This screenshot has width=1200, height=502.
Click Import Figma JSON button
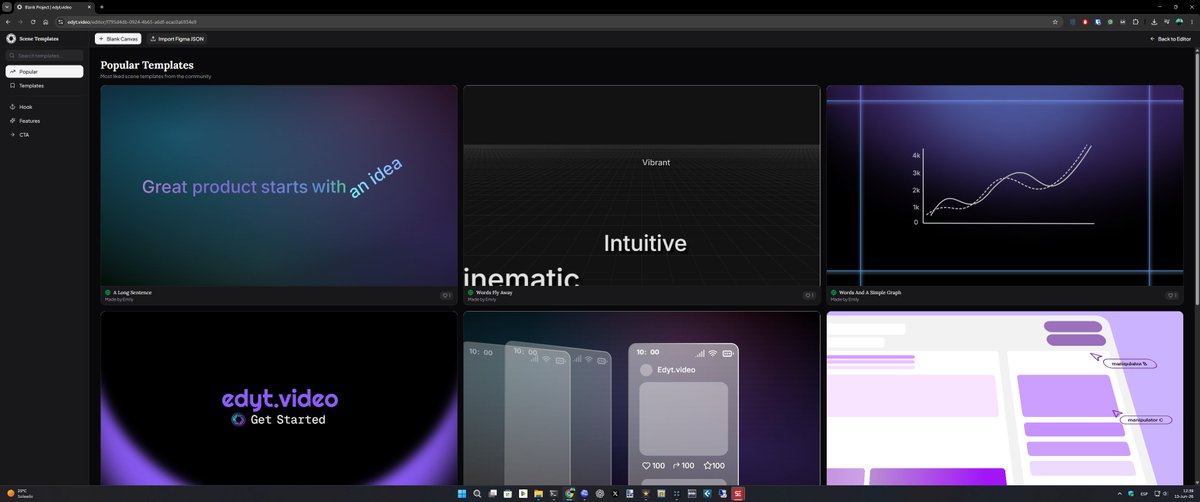point(177,39)
